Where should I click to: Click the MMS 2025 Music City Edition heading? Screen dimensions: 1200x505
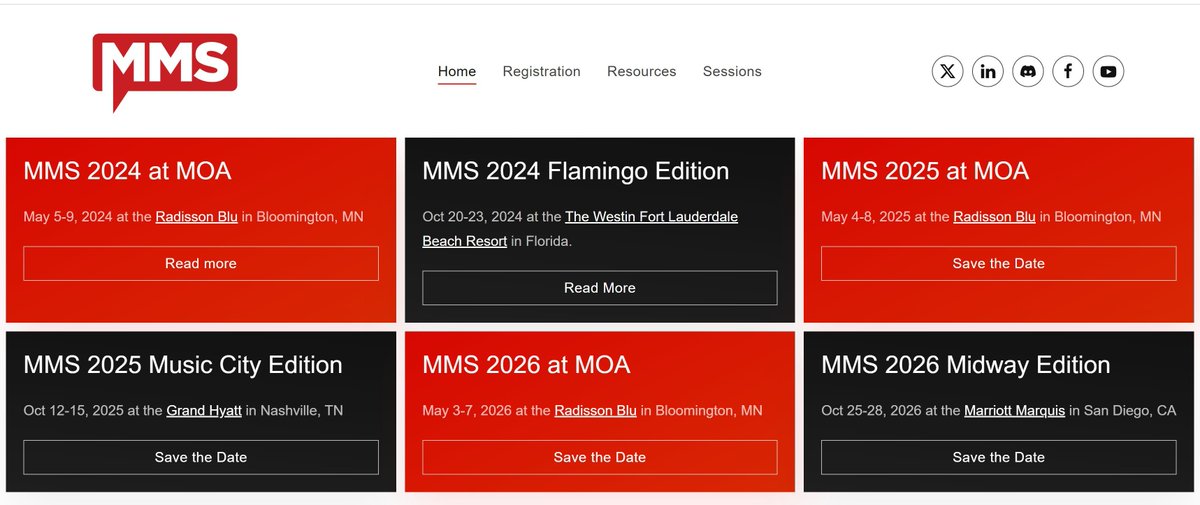click(x=183, y=365)
